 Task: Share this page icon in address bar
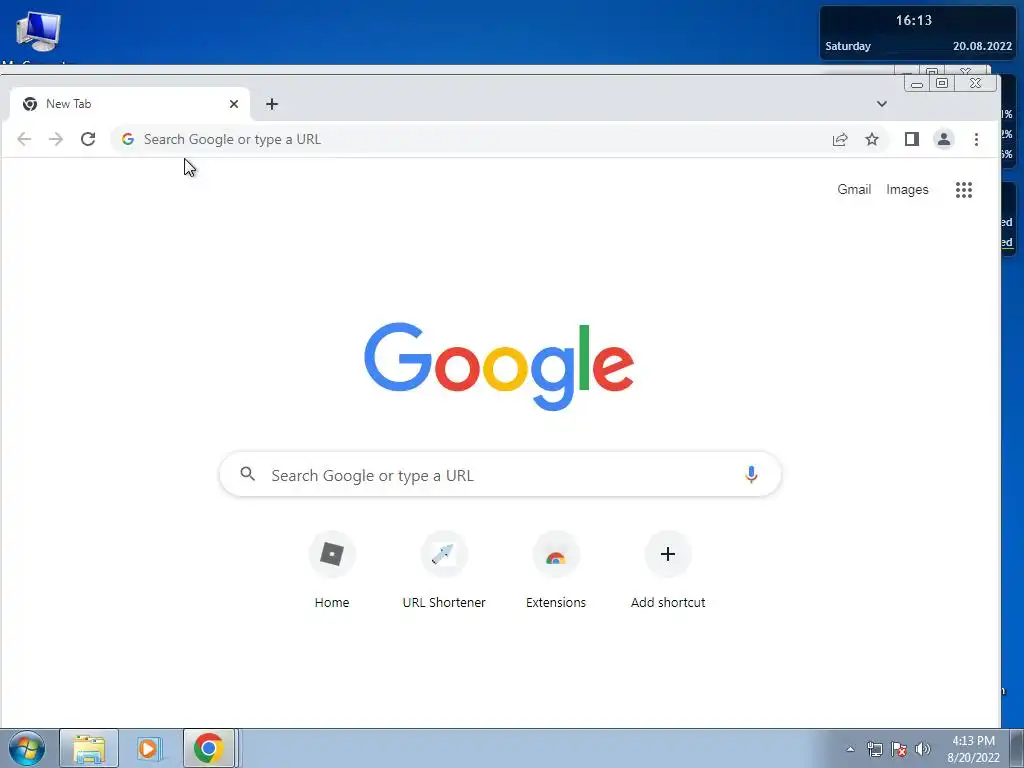[840, 139]
